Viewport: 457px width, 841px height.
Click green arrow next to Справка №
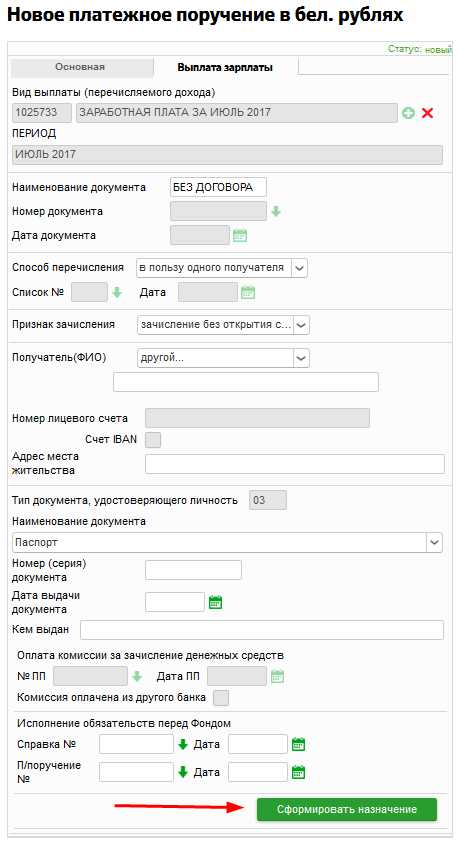[x=183, y=744]
